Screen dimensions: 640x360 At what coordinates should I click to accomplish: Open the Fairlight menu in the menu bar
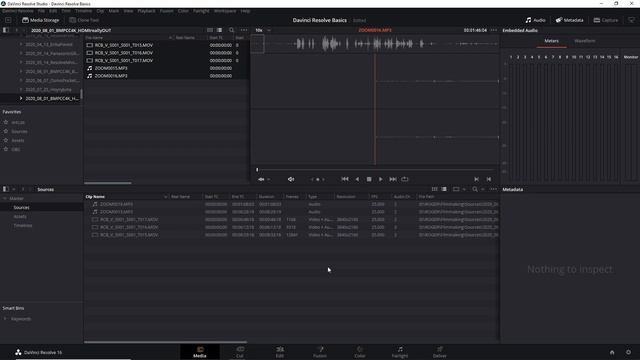(201, 11)
